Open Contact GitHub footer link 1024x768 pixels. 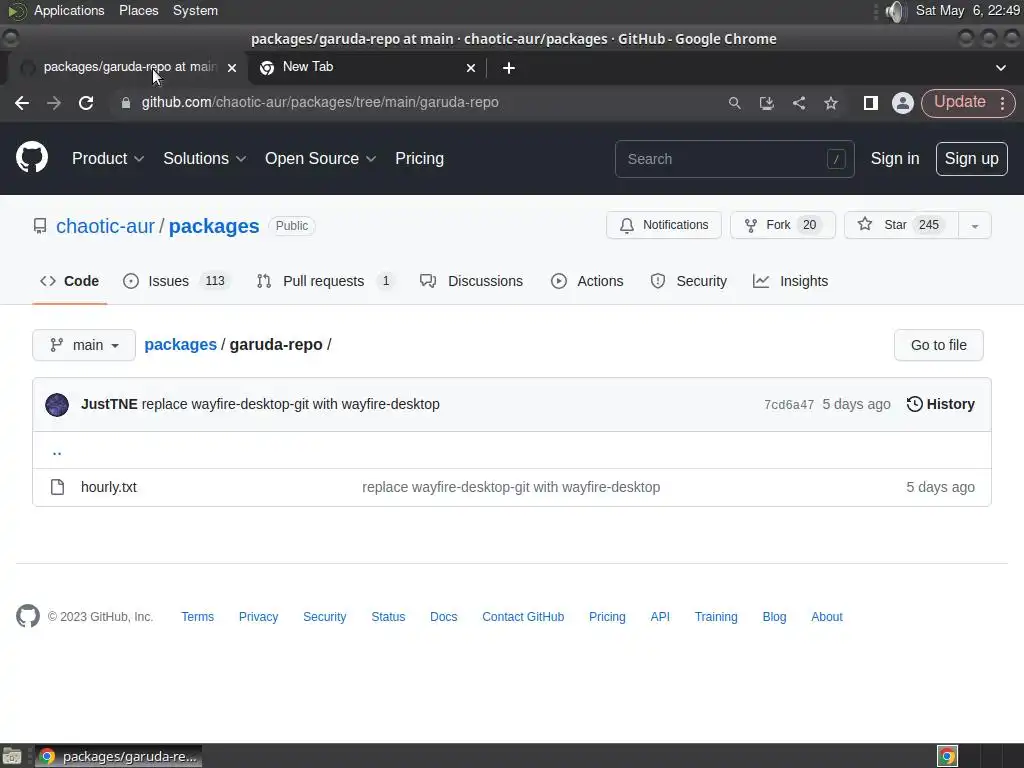pos(523,616)
